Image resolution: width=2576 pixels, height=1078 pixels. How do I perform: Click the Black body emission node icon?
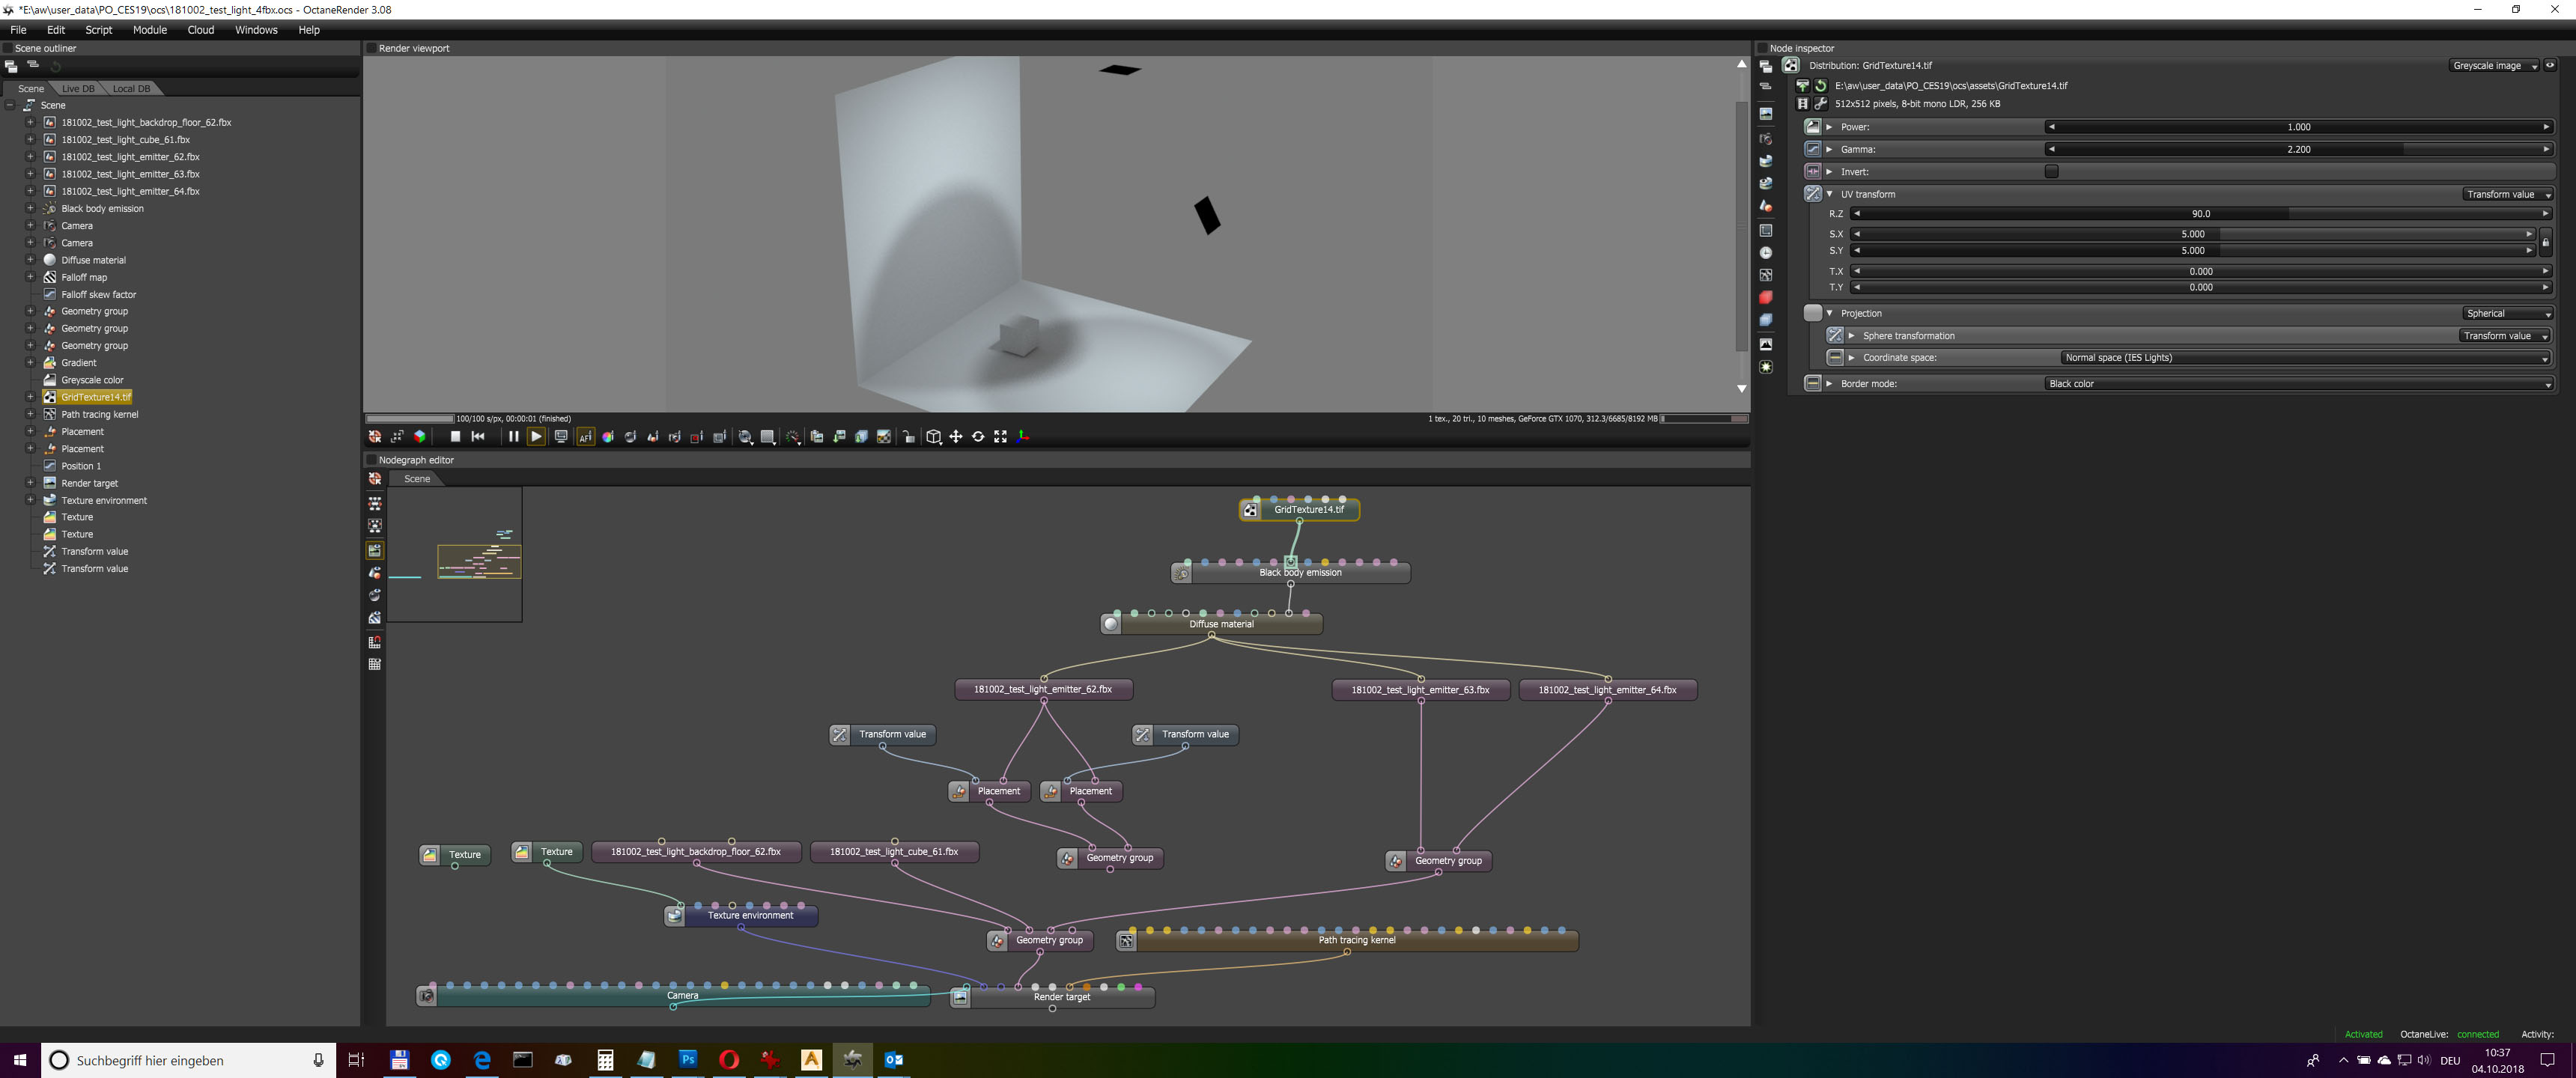pos(1182,574)
